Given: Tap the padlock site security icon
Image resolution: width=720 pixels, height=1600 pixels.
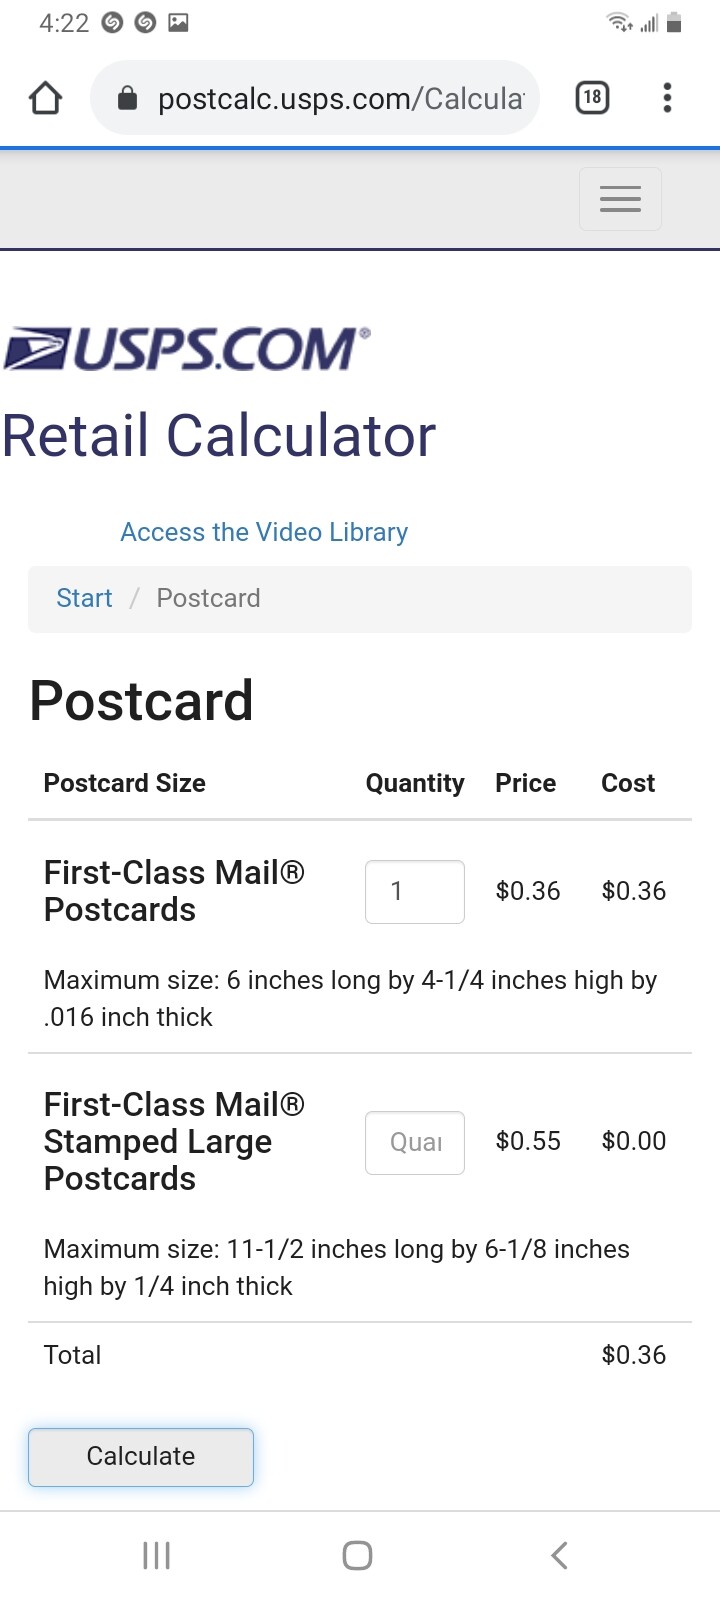Looking at the screenshot, I should coord(127,98).
